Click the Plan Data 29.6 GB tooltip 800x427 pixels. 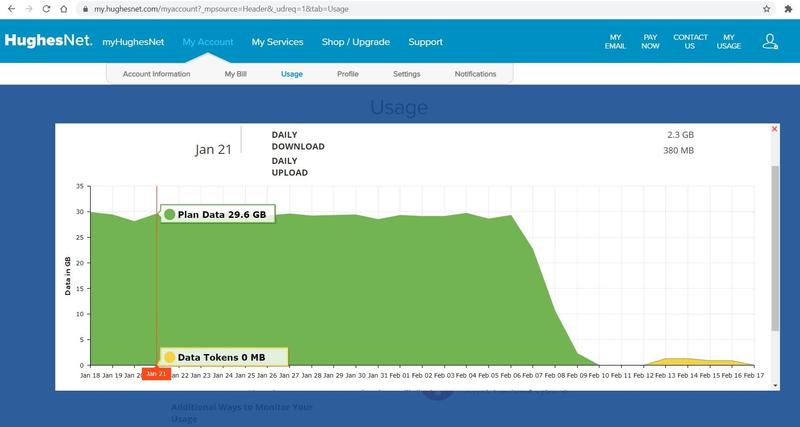[218, 214]
